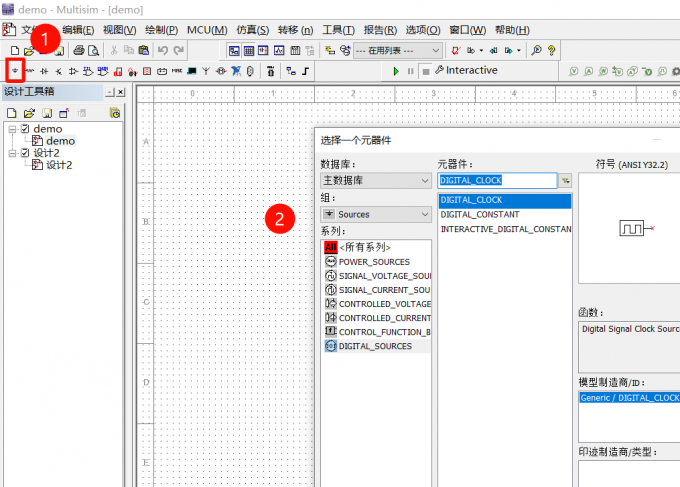The width and height of the screenshot is (680, 487).
Task: Click the Place Power component icon
Action: (162, 71)
